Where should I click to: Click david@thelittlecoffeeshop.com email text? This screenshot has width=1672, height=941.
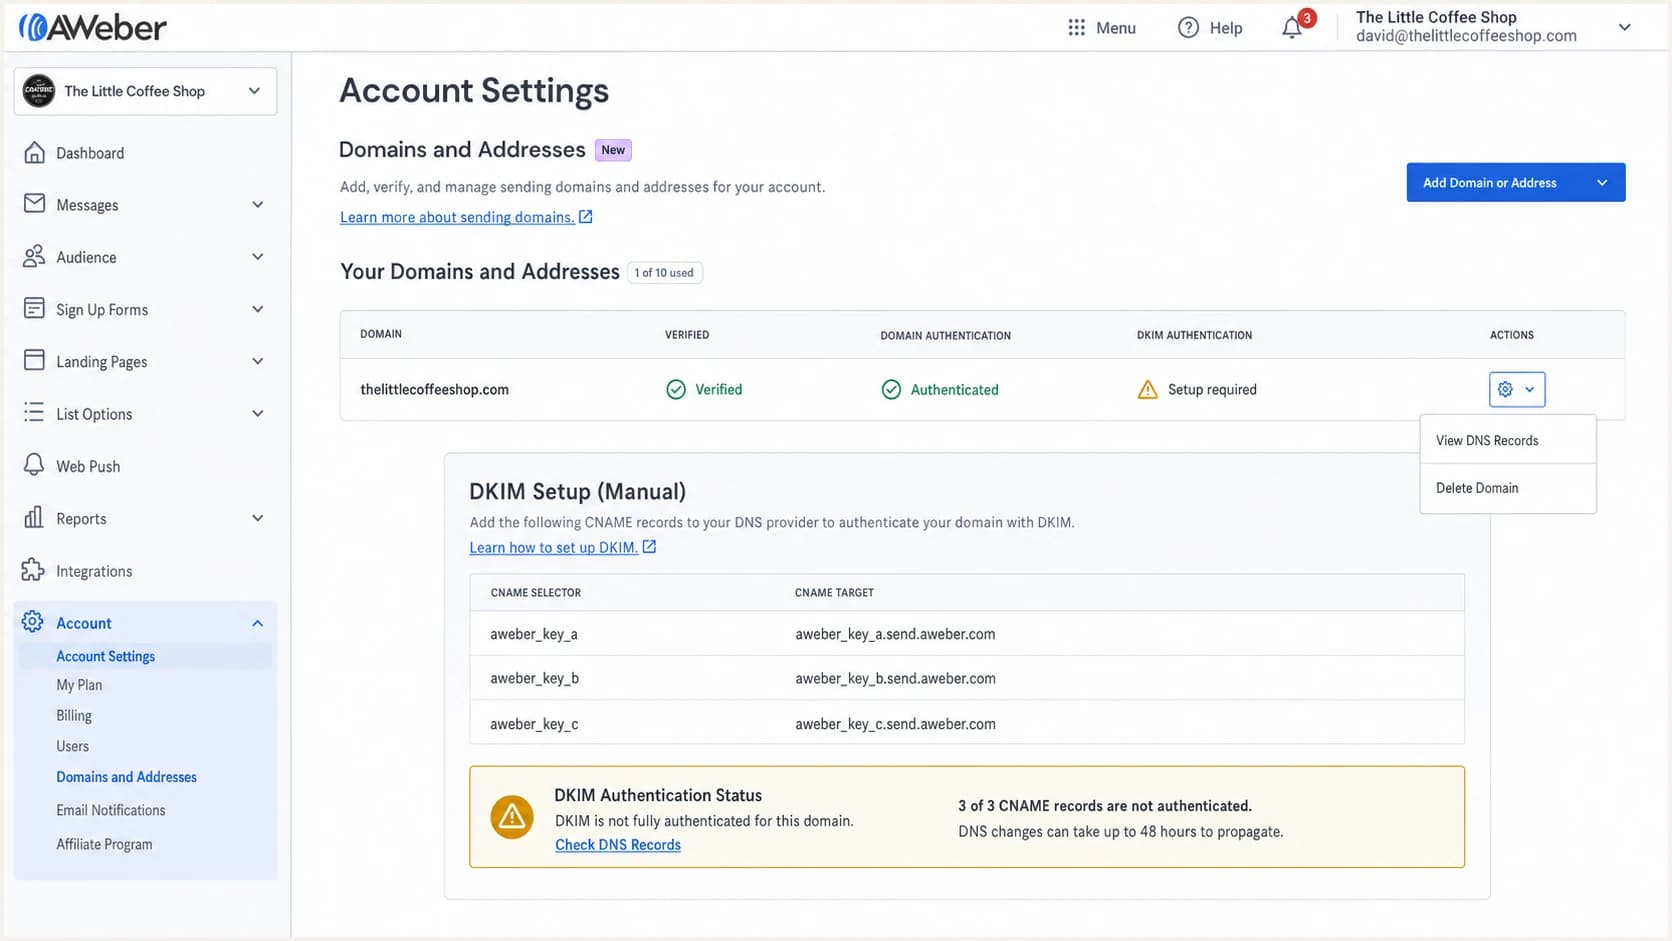tap(1466, 36)
